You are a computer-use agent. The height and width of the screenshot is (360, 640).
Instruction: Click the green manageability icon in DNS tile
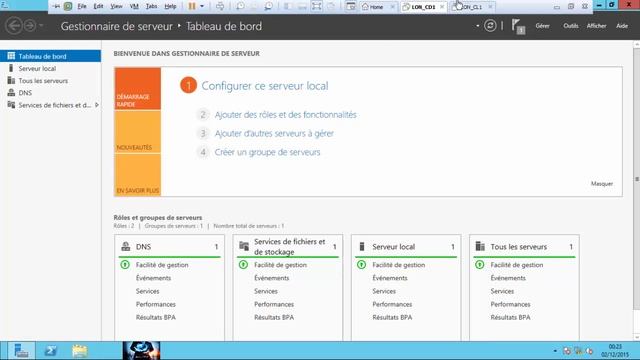tap(125, 264)
